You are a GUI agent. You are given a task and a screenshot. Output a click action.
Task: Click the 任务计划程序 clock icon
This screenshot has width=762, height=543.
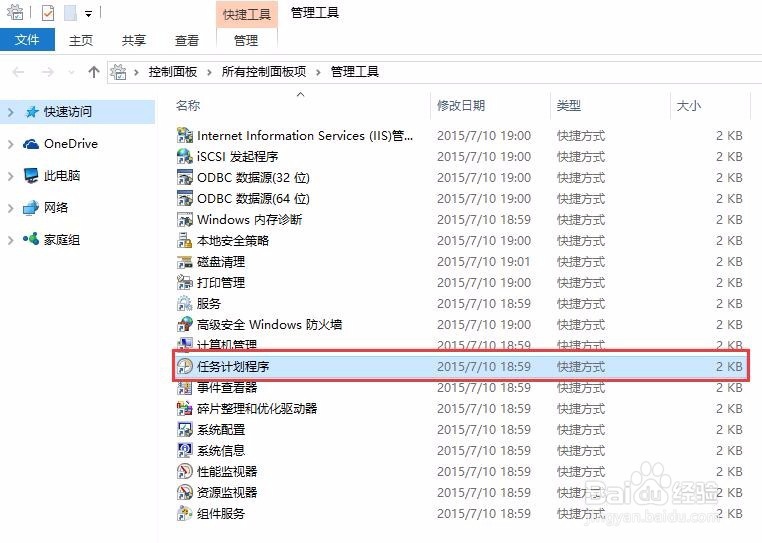pos(185,366)
